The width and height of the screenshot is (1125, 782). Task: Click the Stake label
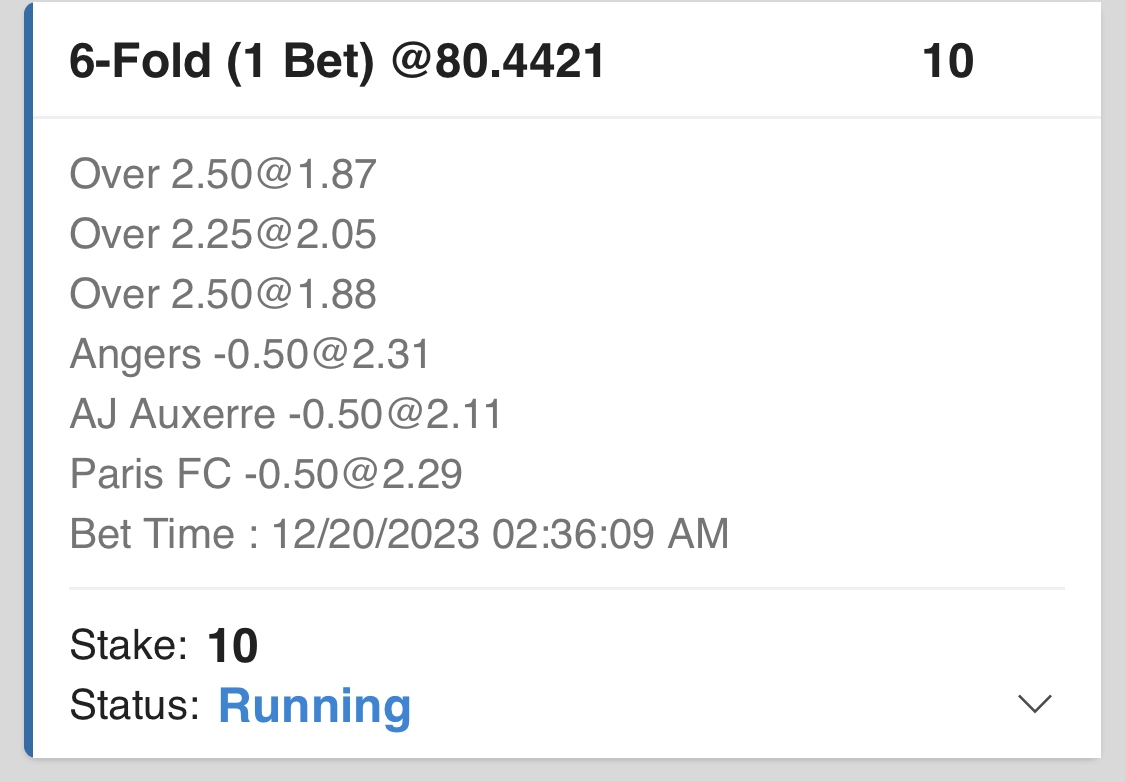pos(129,646)
